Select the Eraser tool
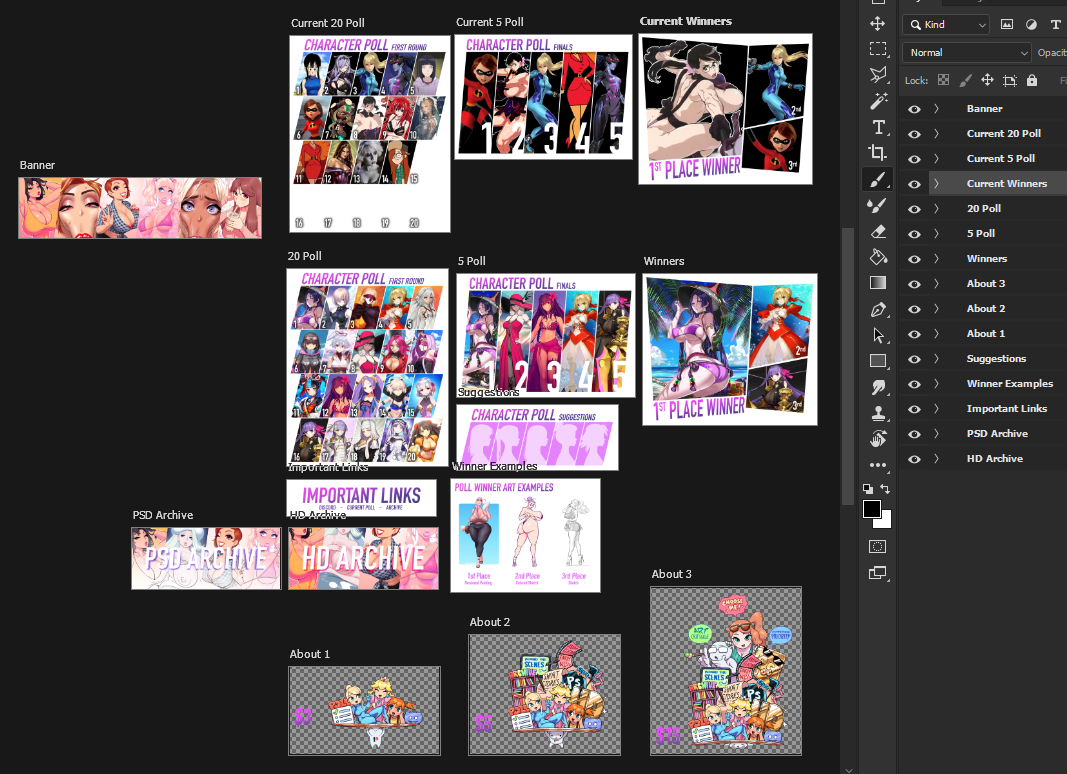 878,231
